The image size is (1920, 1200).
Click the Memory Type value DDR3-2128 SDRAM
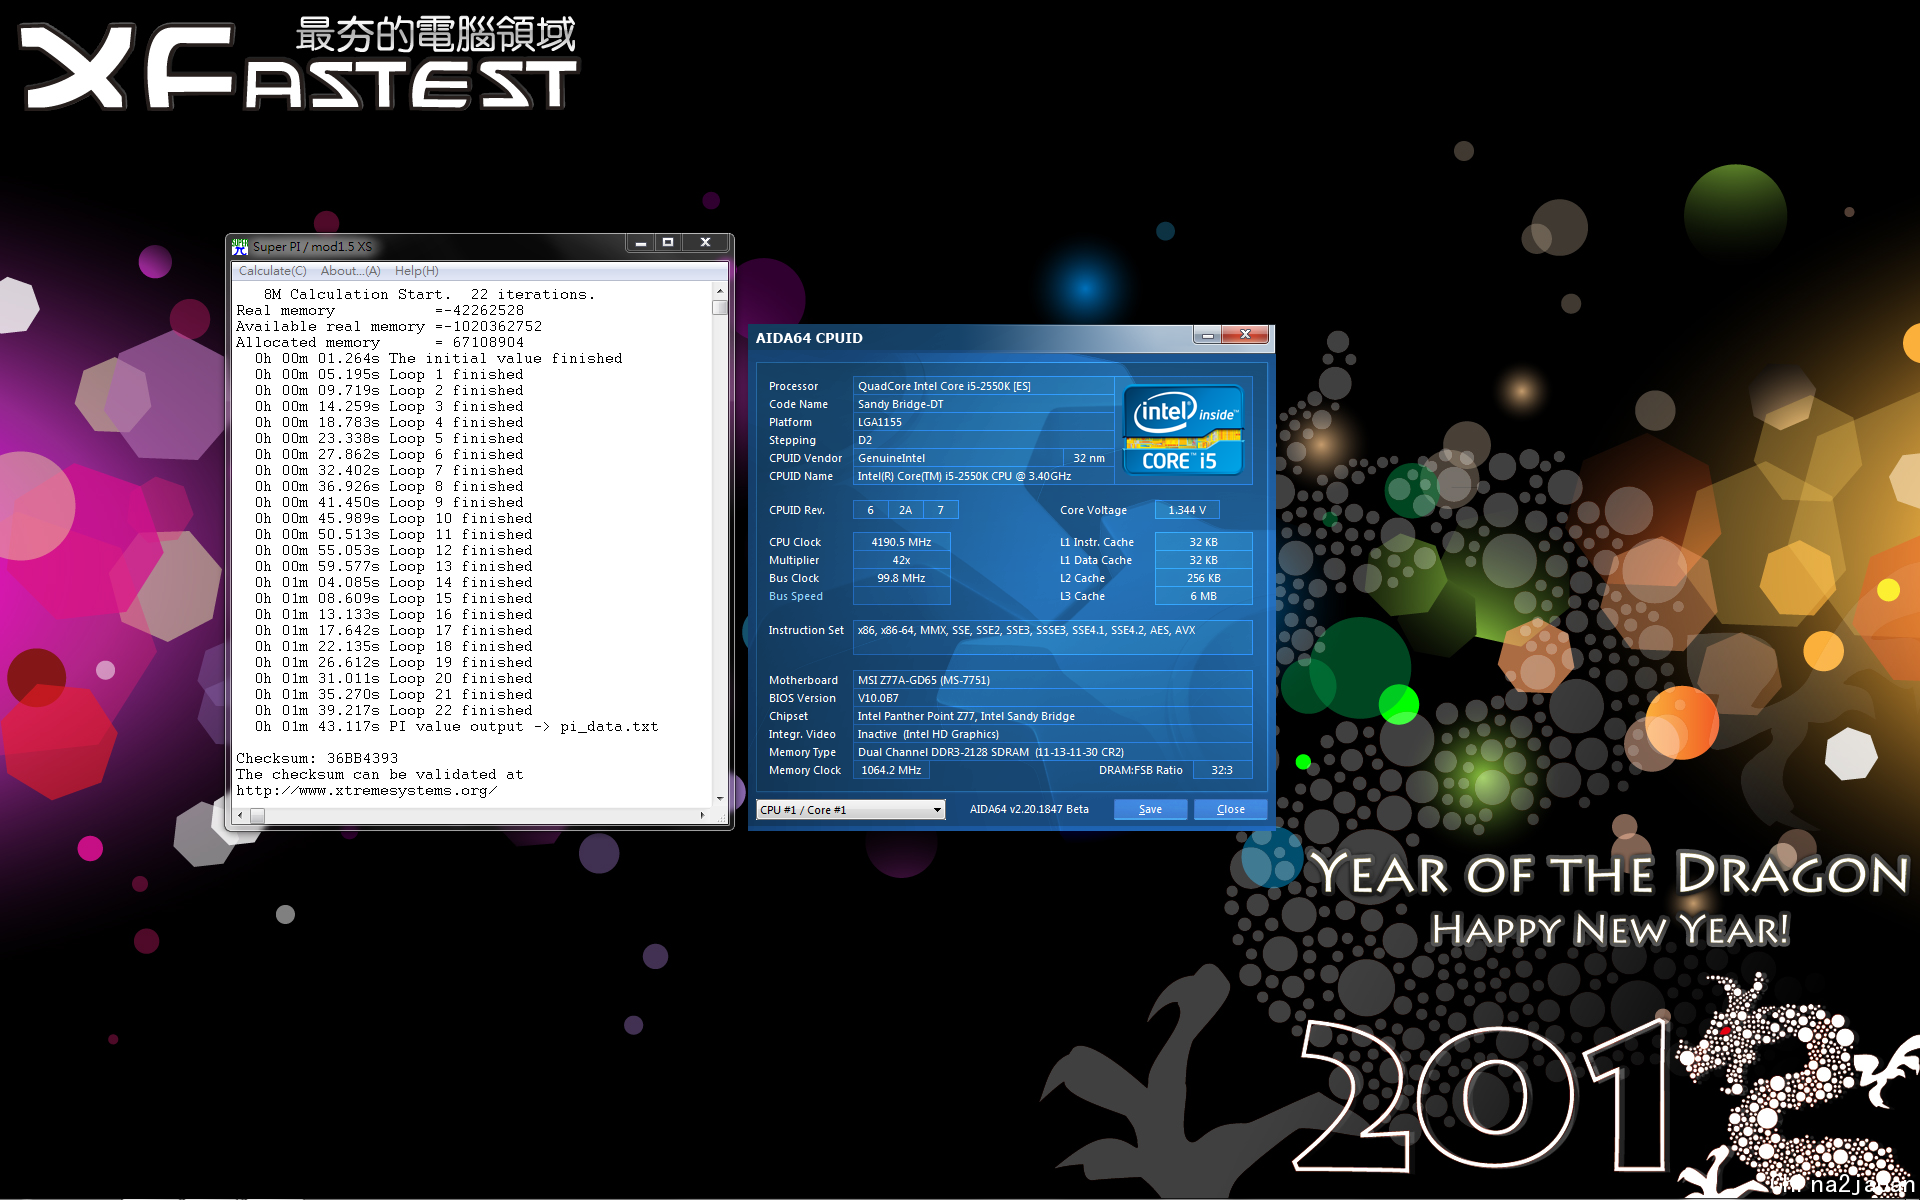[1052, 752]
